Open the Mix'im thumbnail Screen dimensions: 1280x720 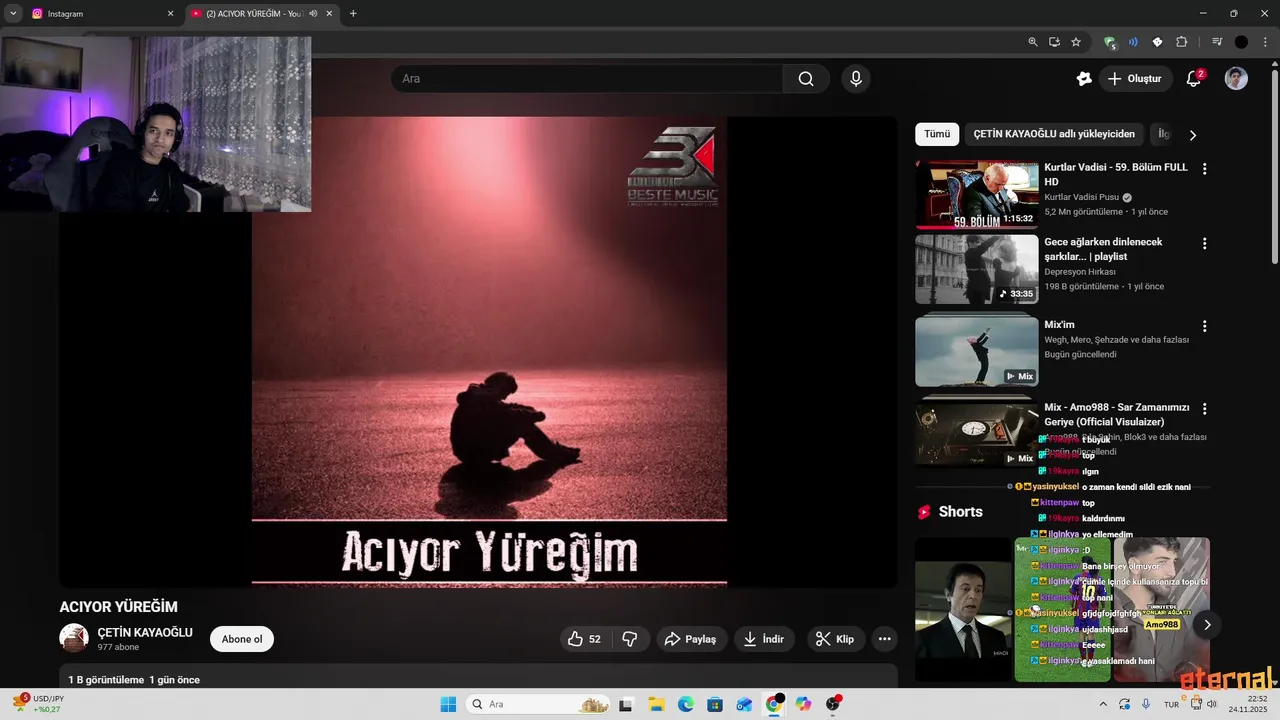tap(977, 351)
